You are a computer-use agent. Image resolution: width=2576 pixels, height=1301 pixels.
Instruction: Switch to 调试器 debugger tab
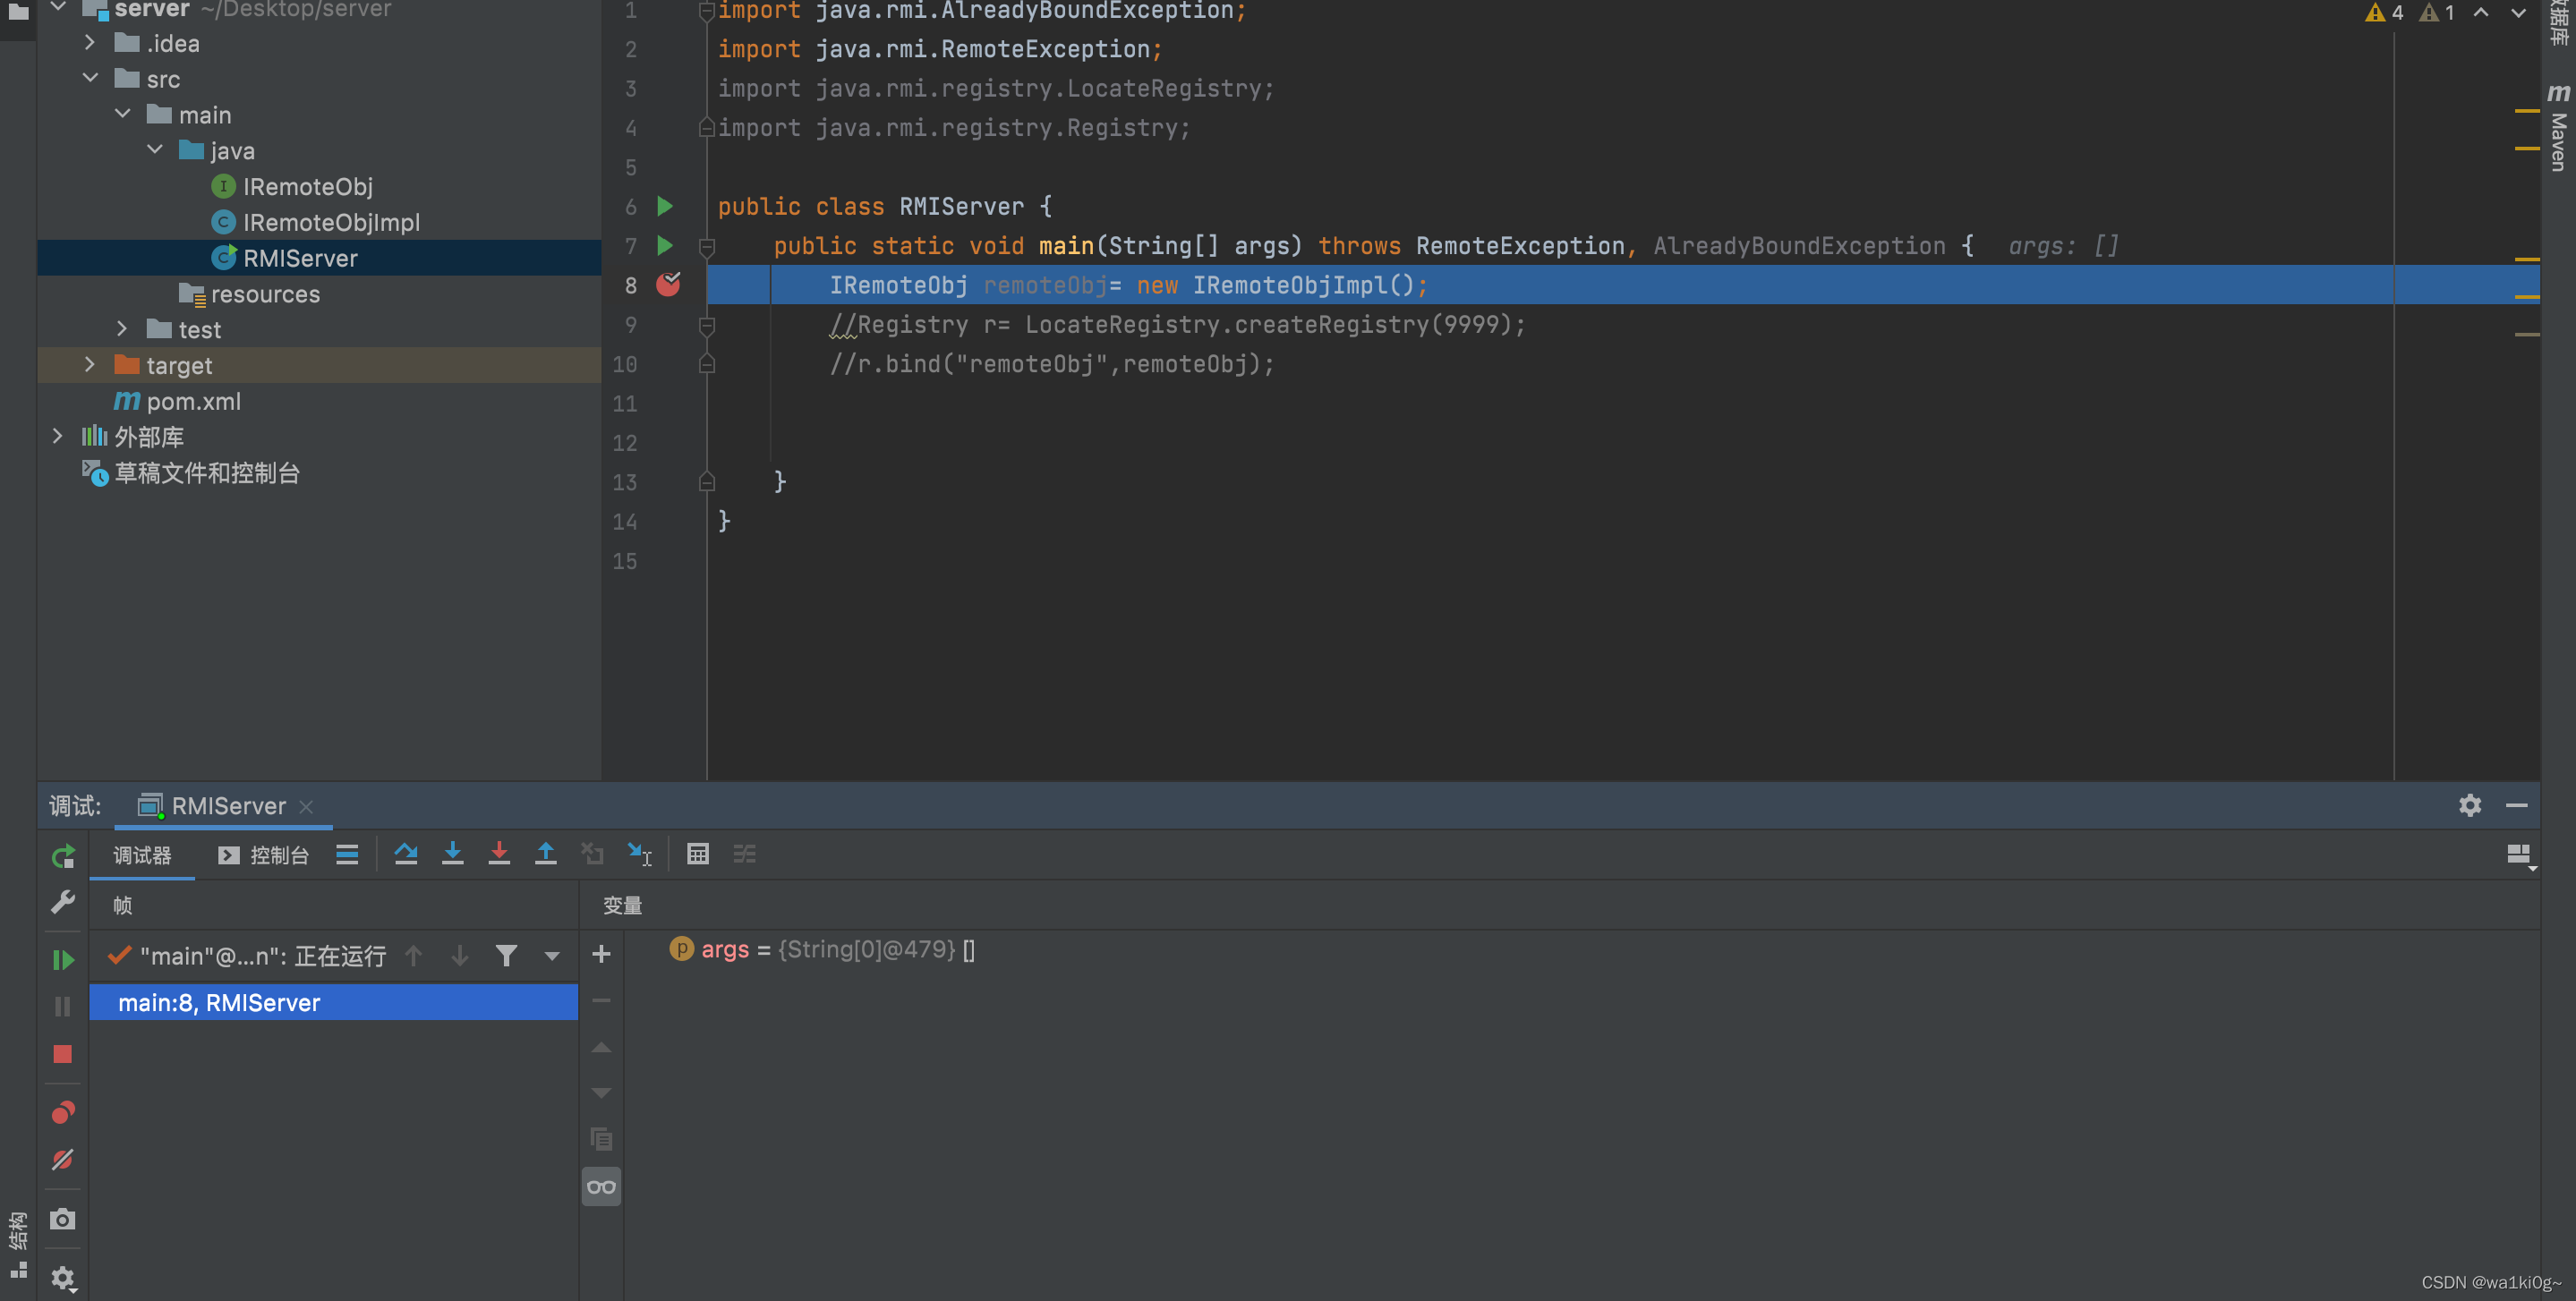142,855
